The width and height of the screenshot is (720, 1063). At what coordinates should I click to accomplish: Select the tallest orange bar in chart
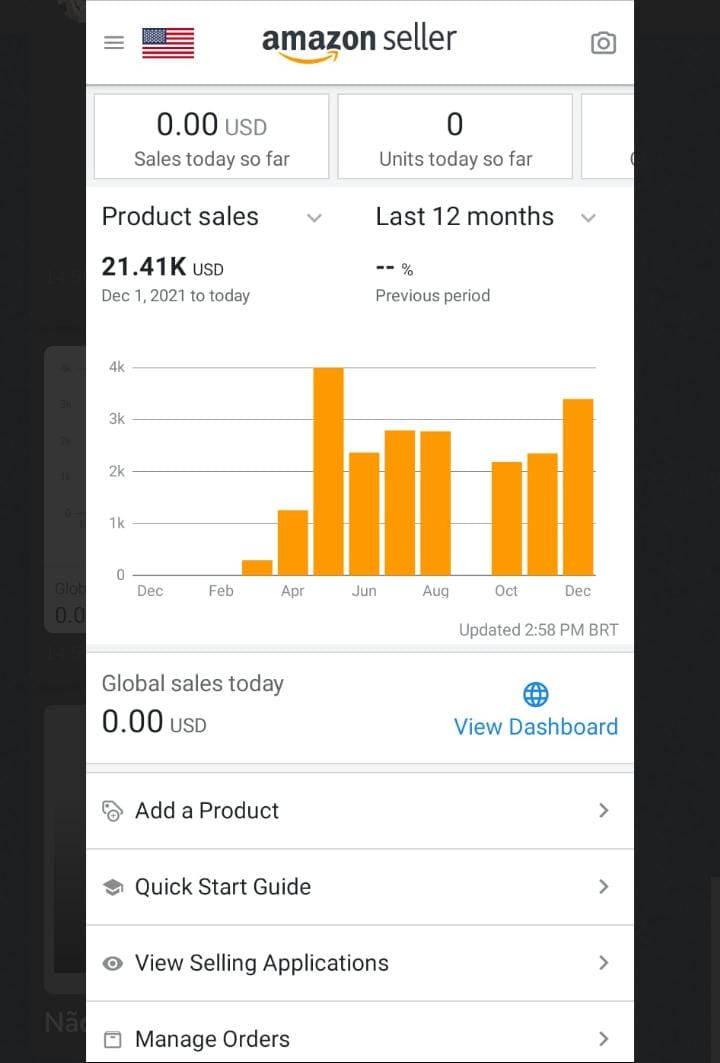click(329, 471)
